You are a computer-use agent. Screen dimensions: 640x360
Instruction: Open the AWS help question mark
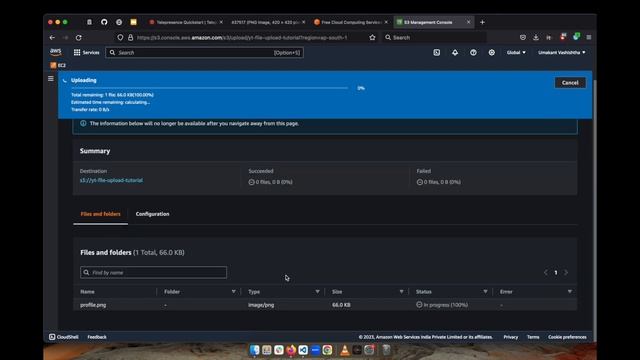tap(473, 53)
